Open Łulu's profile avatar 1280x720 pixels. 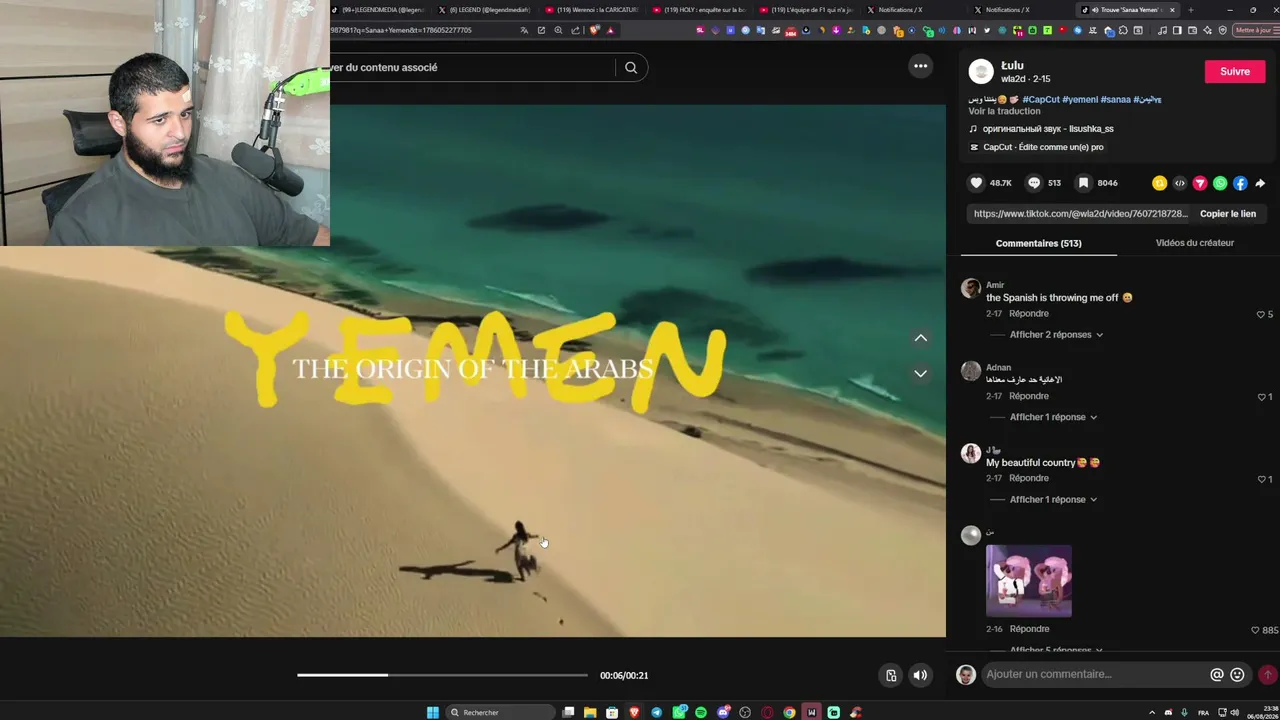981,71
